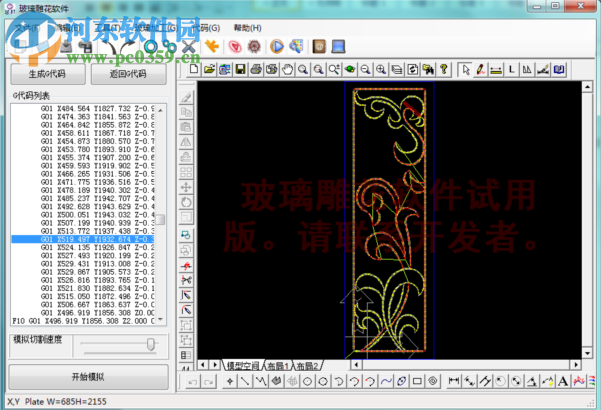Click the 模拟切削速度 slider handle
This screenshot has width=601, height=410.
coord(151,344)
